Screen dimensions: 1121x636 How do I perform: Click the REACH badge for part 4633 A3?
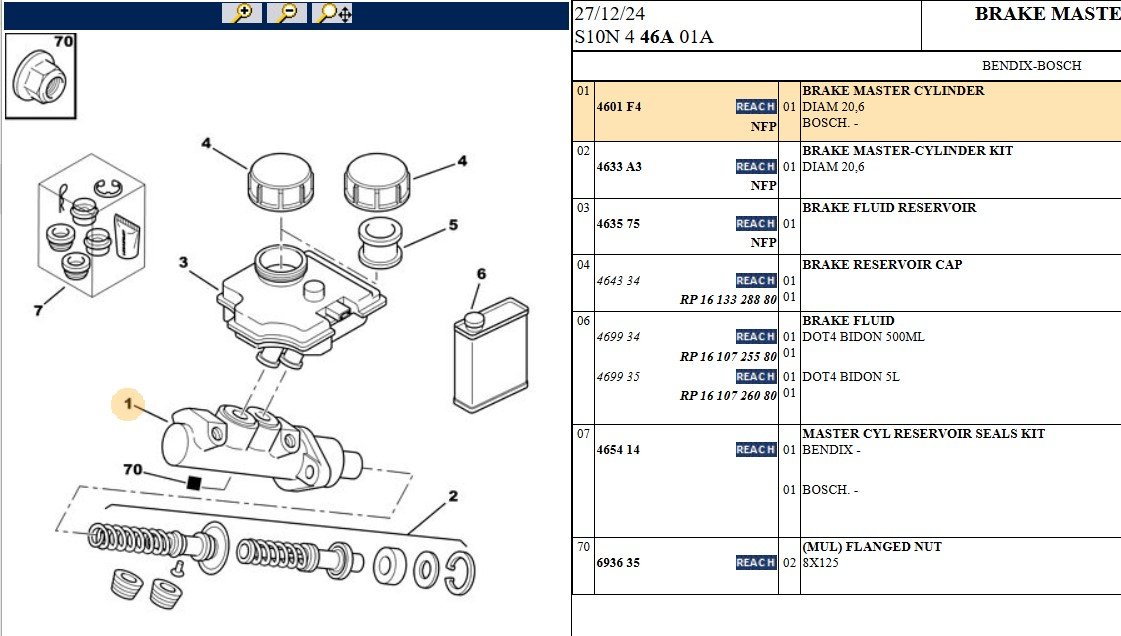click(756, 167)
